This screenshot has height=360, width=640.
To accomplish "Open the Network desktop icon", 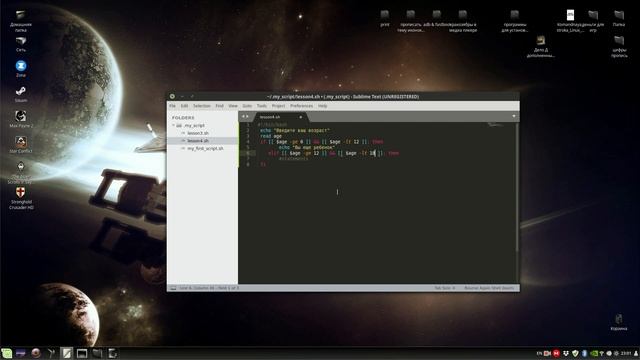I will [x=21, y=44].
